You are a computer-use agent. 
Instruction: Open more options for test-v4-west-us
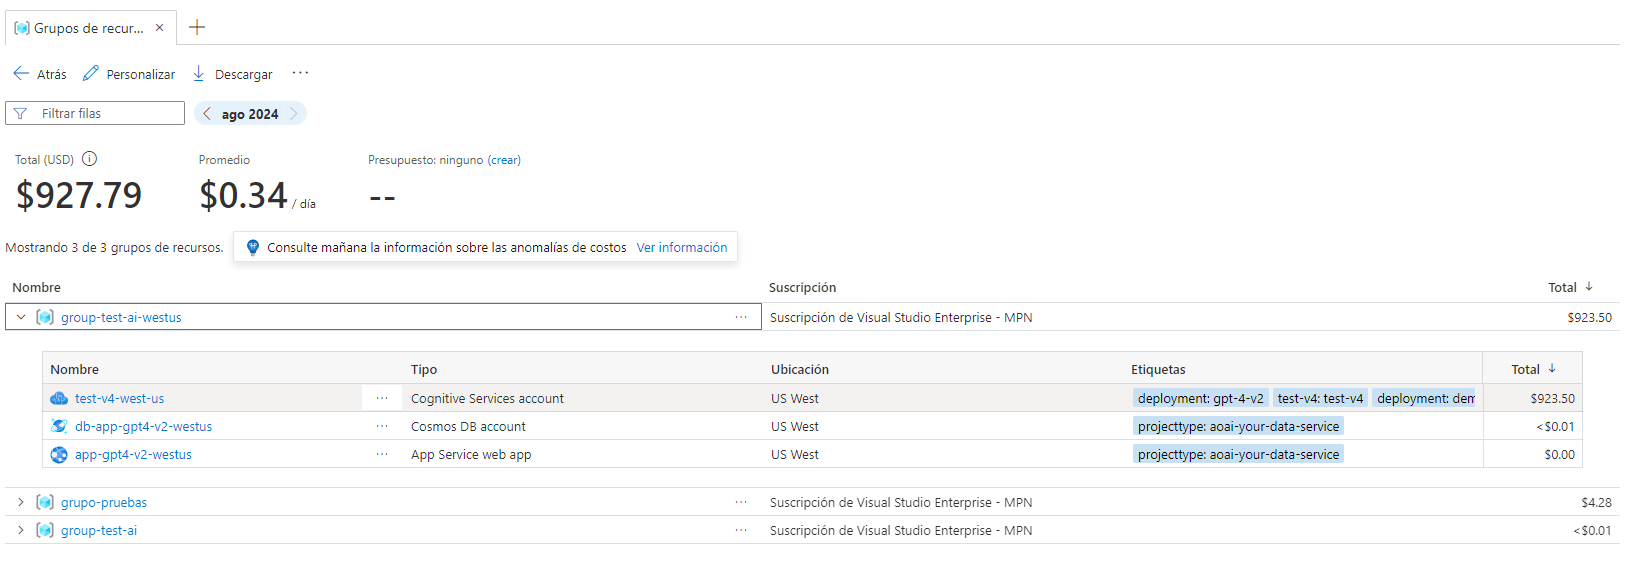pyautogui.click(x=382, y=398)
